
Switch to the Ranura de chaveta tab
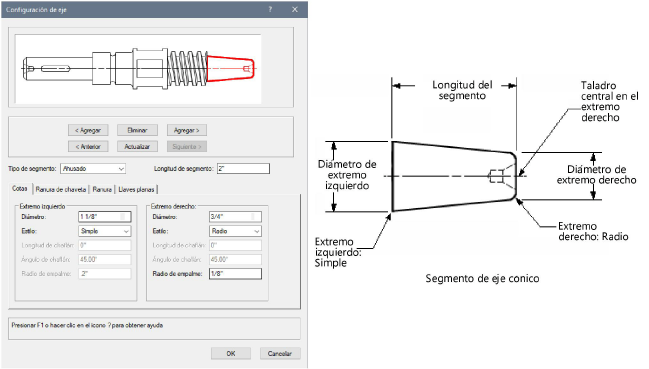[61, 189]
